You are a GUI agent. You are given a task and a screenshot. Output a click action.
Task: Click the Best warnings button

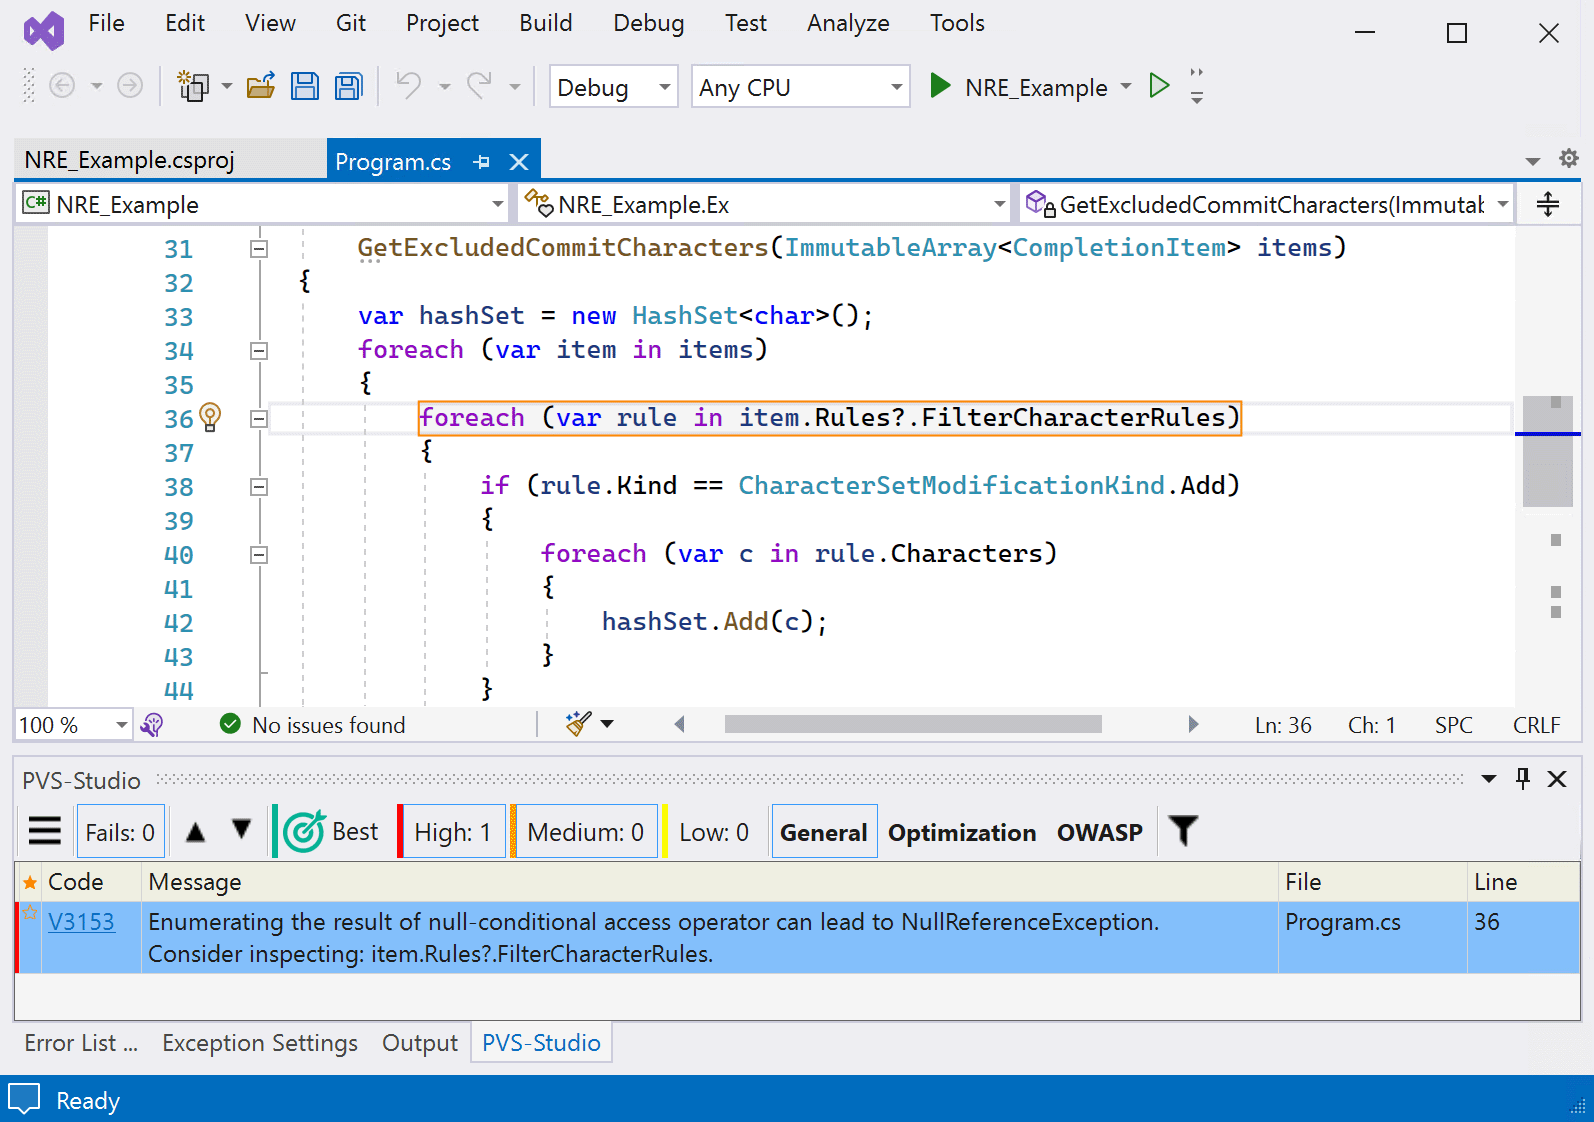click(332, 832)
